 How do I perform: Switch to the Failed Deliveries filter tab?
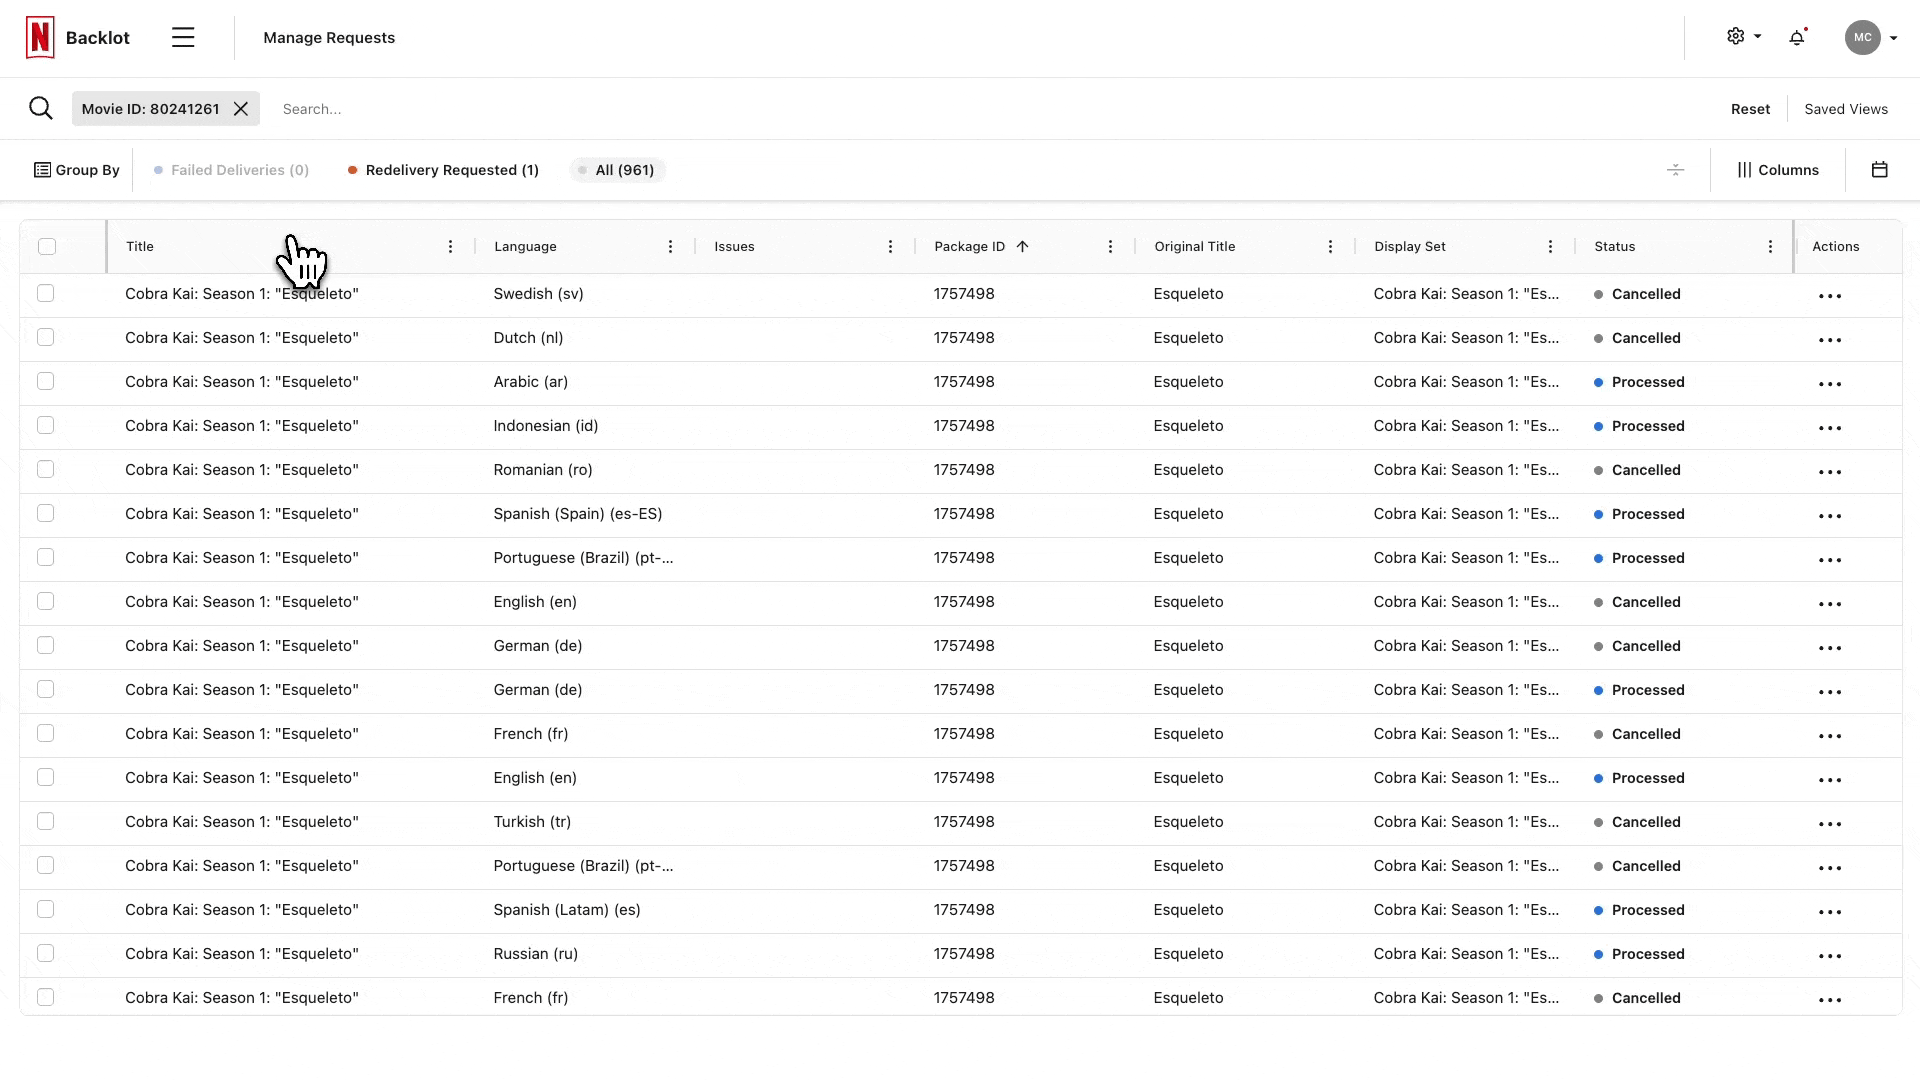coord(231,170)
